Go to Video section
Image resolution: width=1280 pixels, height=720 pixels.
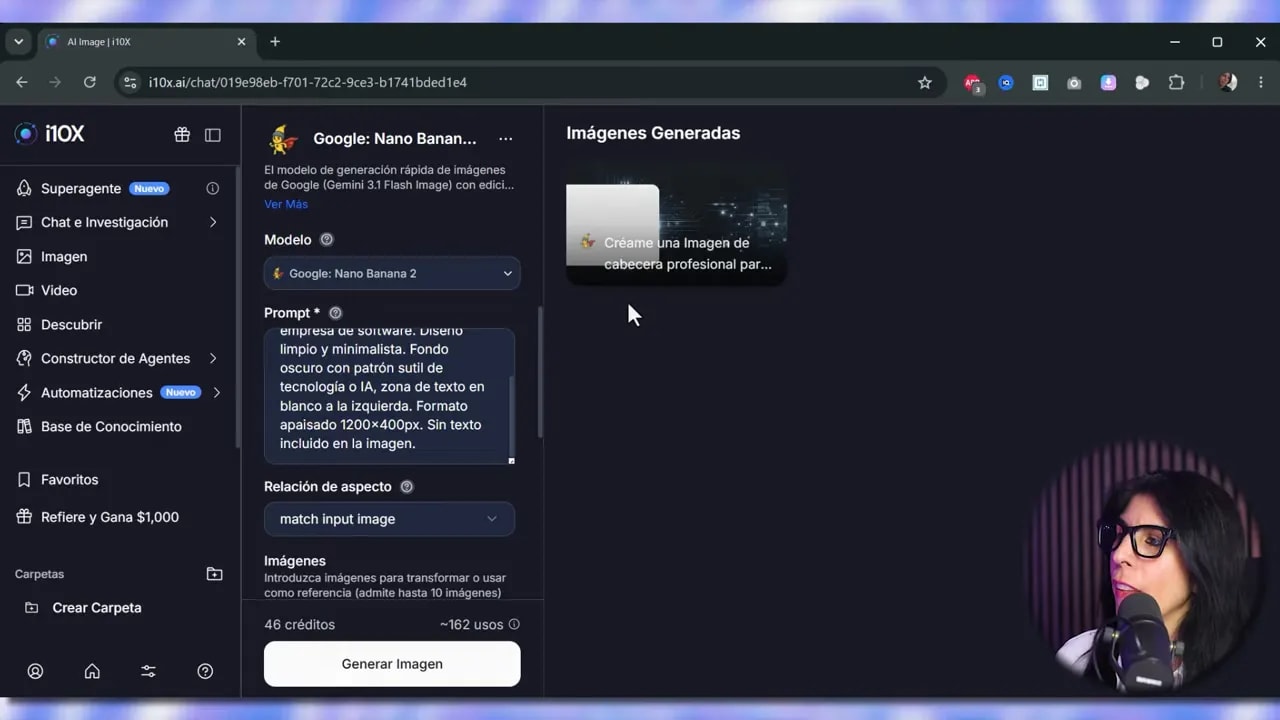pyautogui.click(x=59, y=290)
